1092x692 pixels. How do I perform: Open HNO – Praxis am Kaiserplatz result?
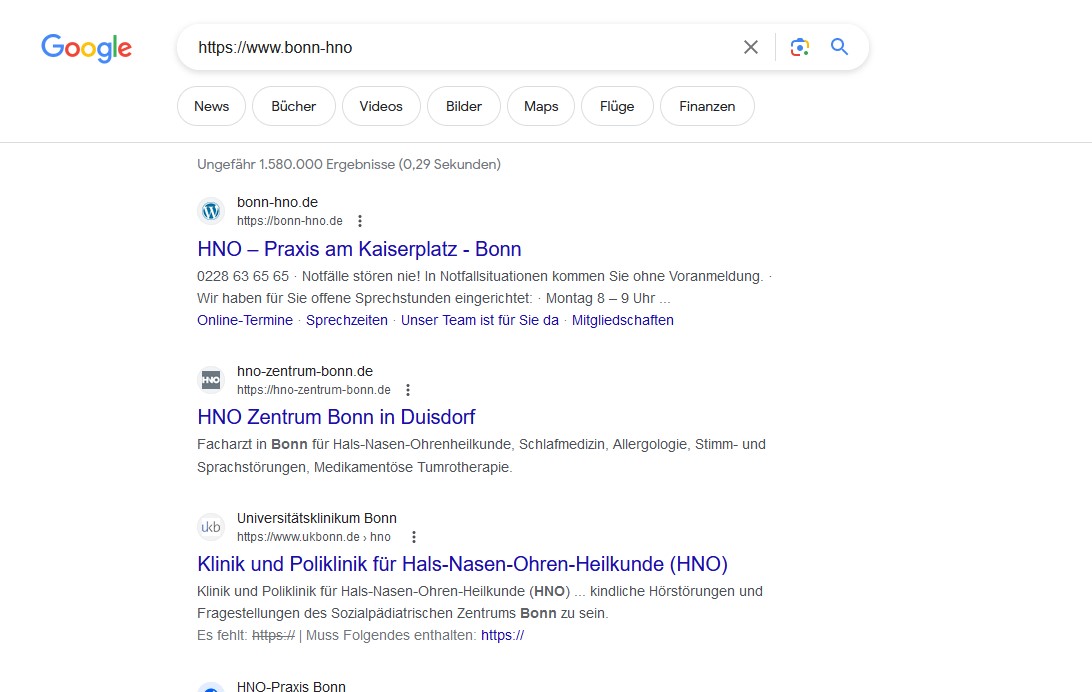click(x=359, y=249)
